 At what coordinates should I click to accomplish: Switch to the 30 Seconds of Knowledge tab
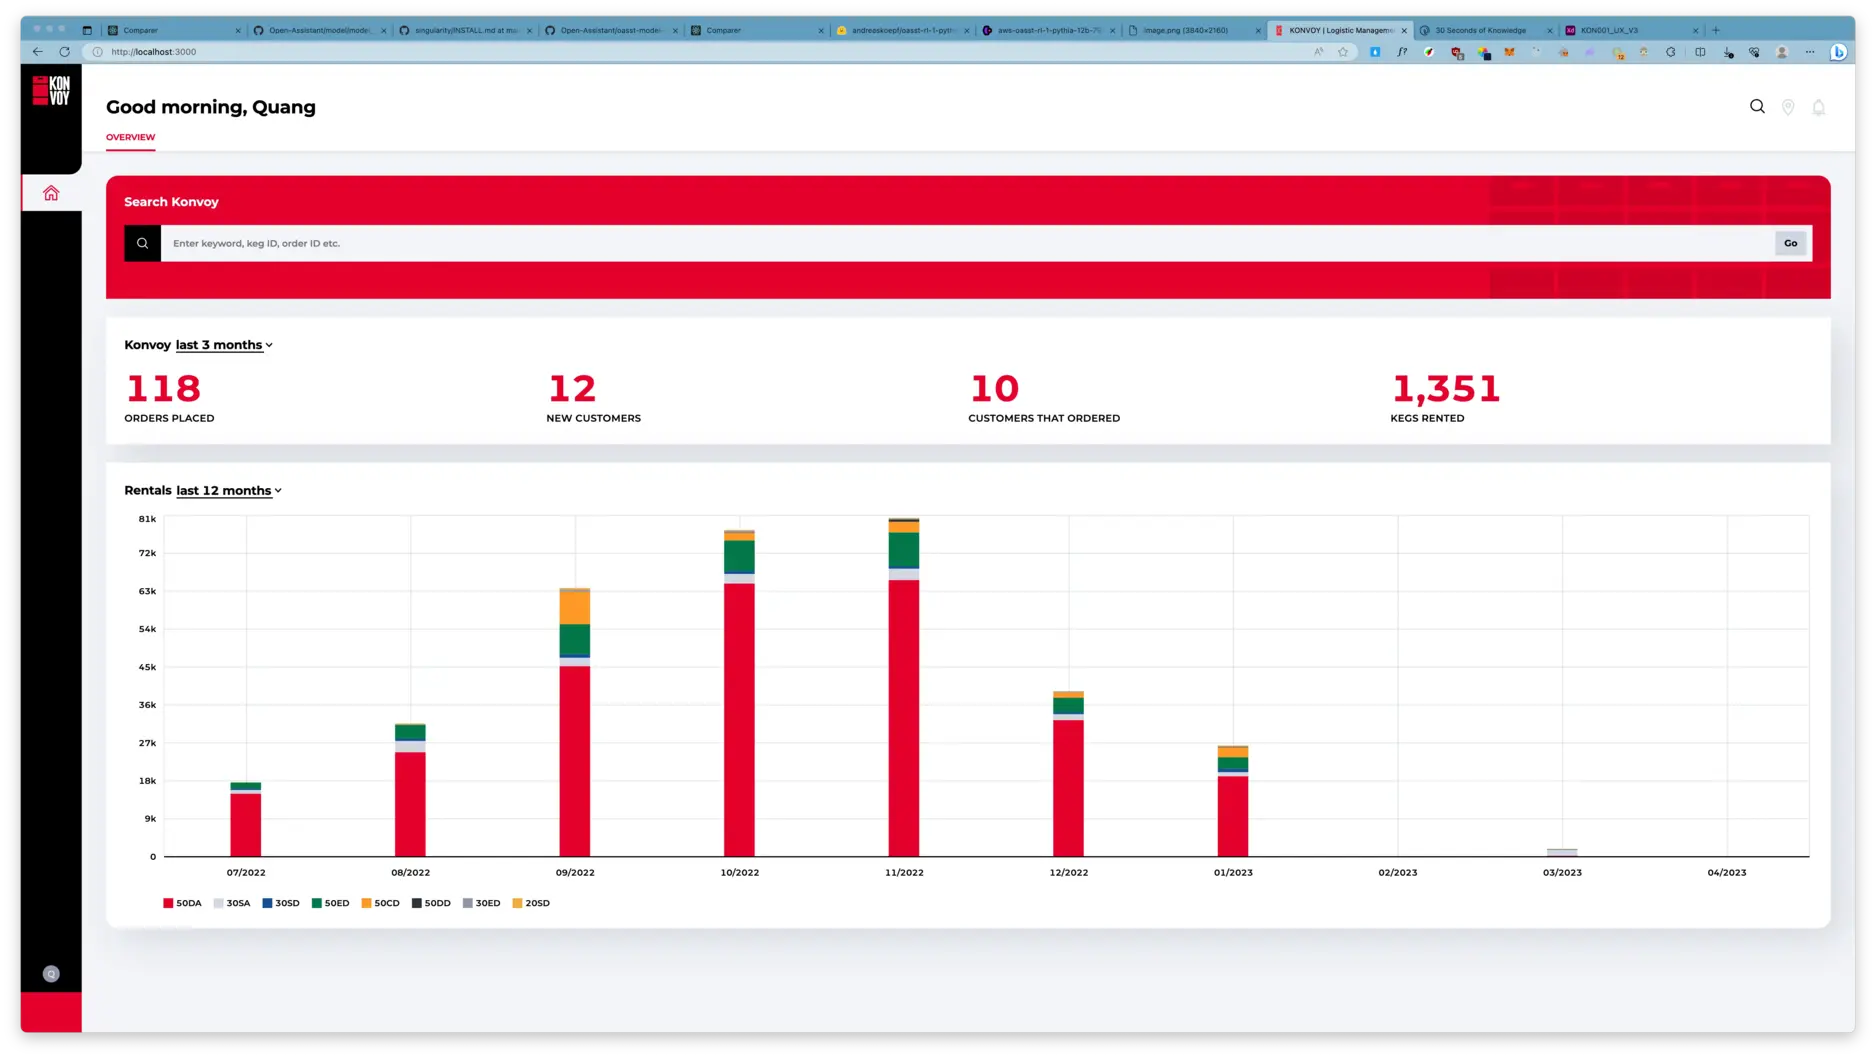[x=1486, y=30]
